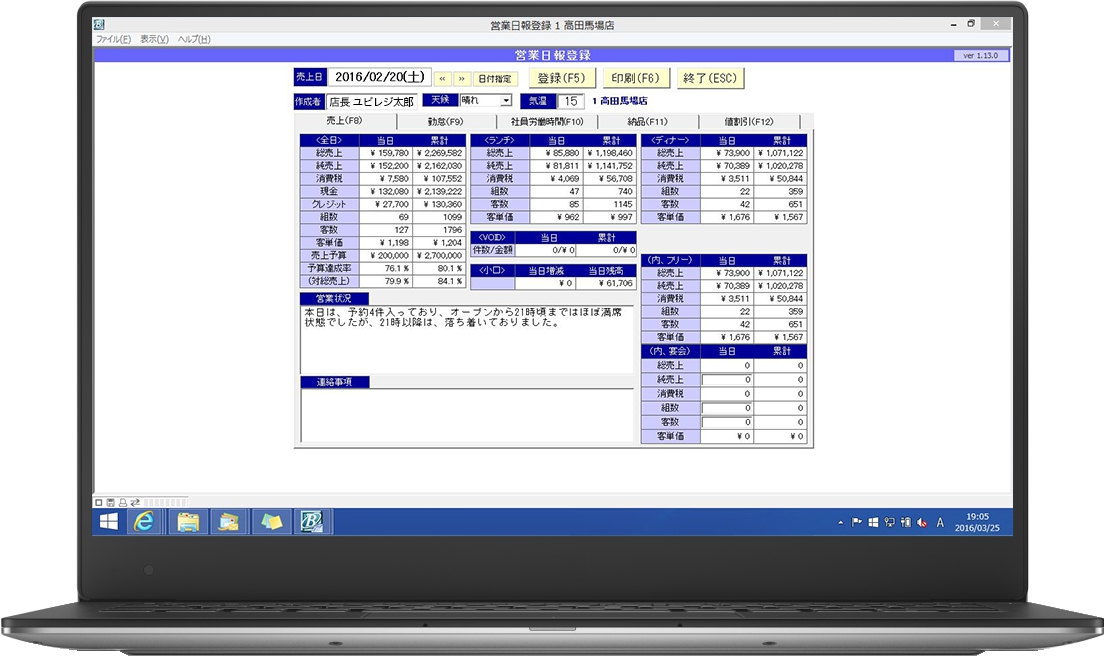The width and height of the screenshot is (1104, 656).
Task: Open the 表示(V) menu
Action: tap(154, 39)
